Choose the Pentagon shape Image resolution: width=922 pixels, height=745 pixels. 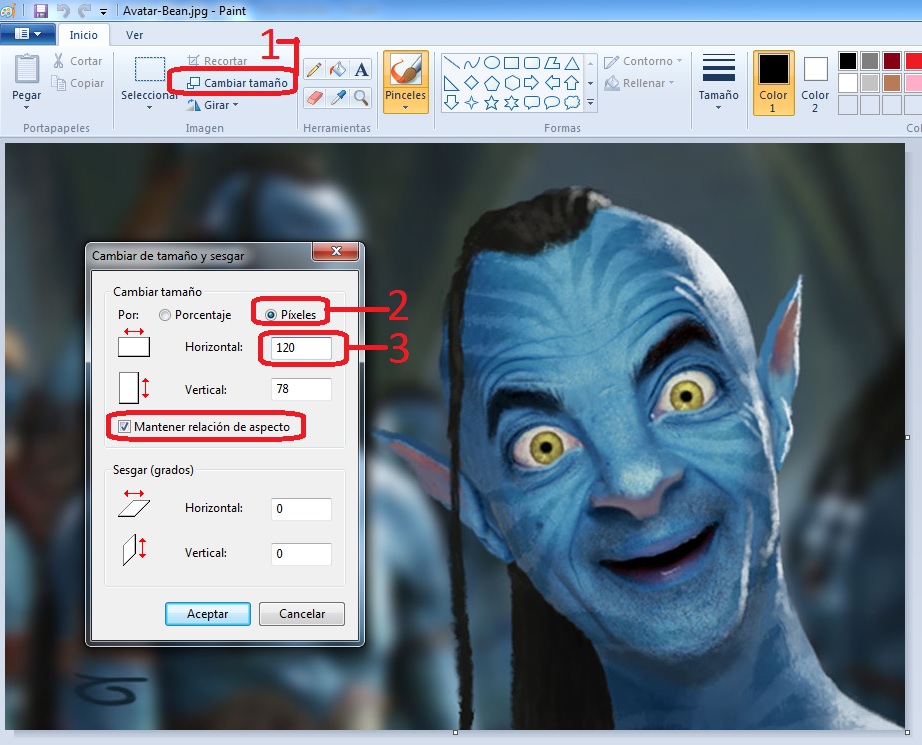click(x=492, y=83)
